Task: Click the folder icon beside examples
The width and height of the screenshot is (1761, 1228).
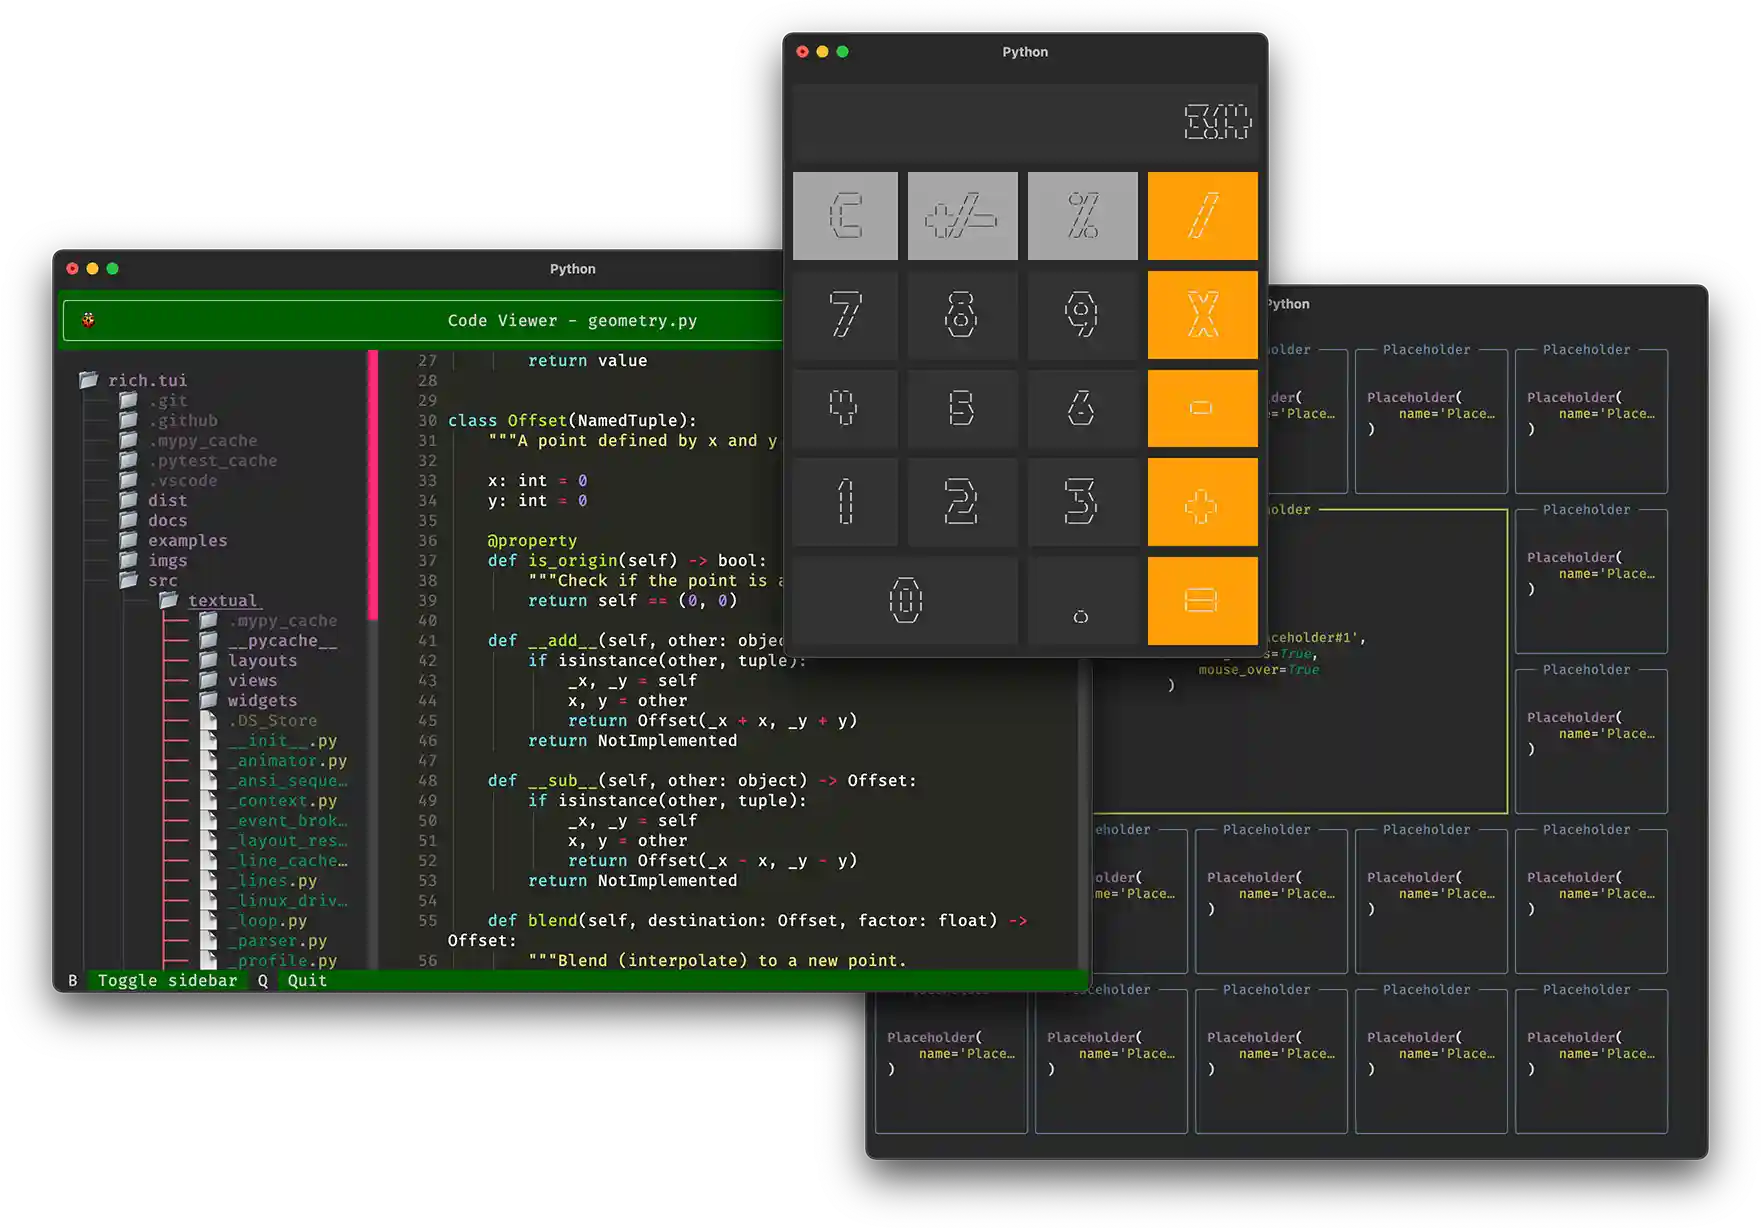Action: tap(130, 540)
